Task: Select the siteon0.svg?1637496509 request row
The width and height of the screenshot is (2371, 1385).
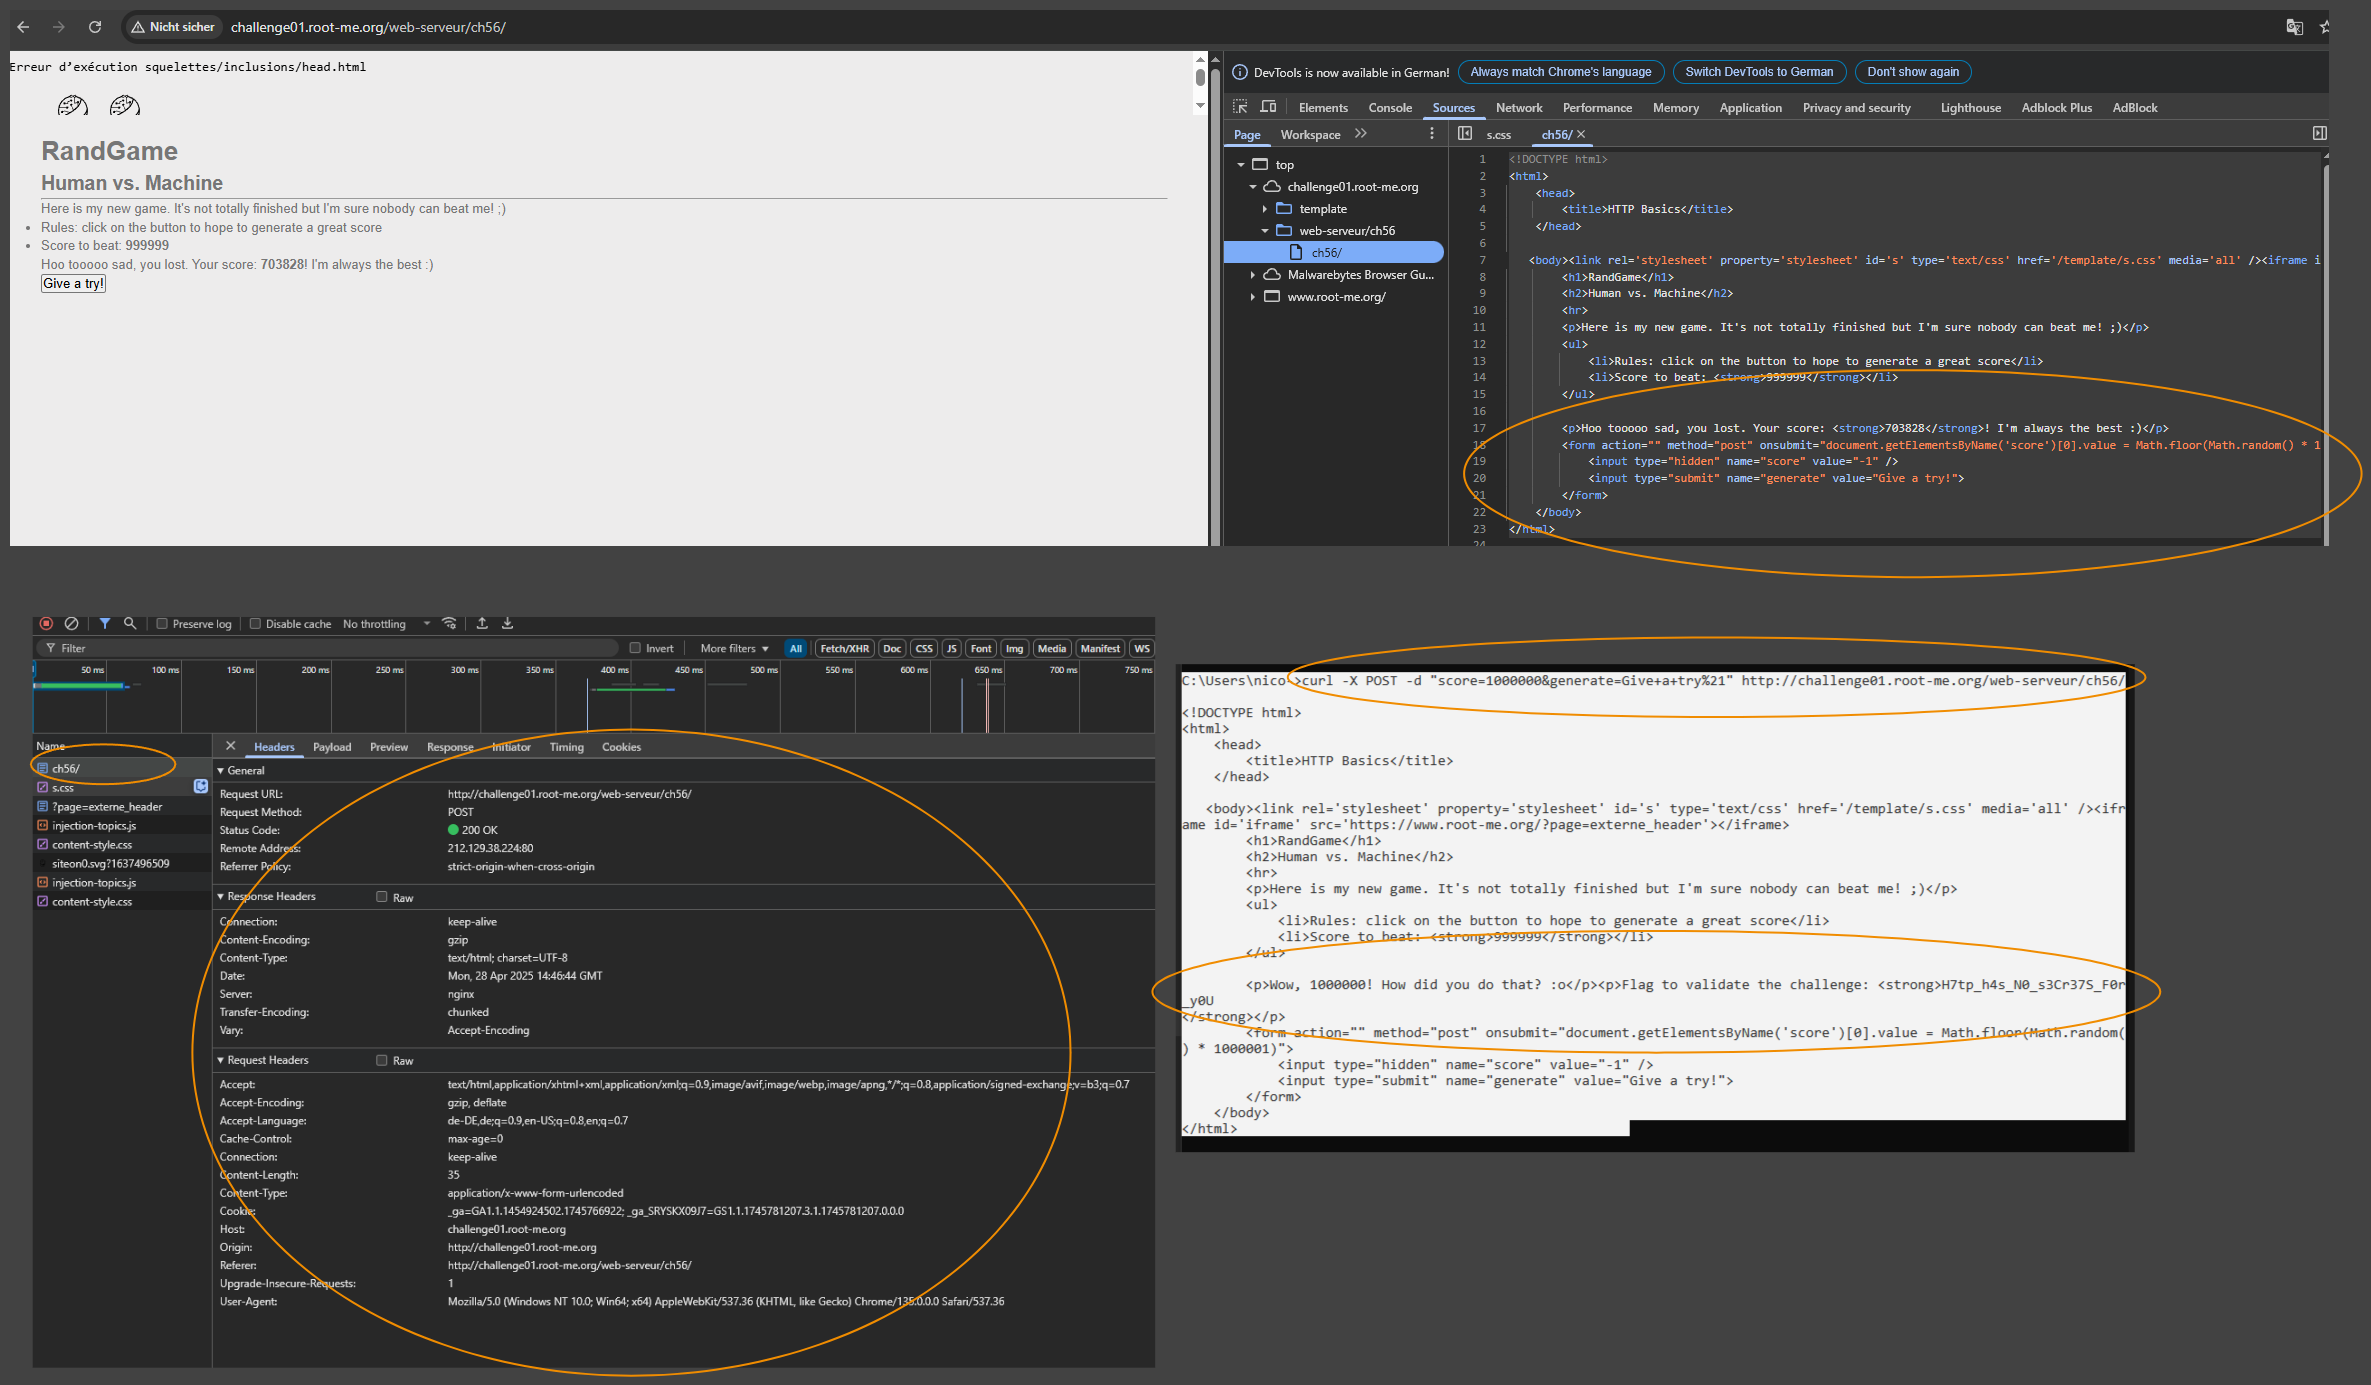Action: 120,864
